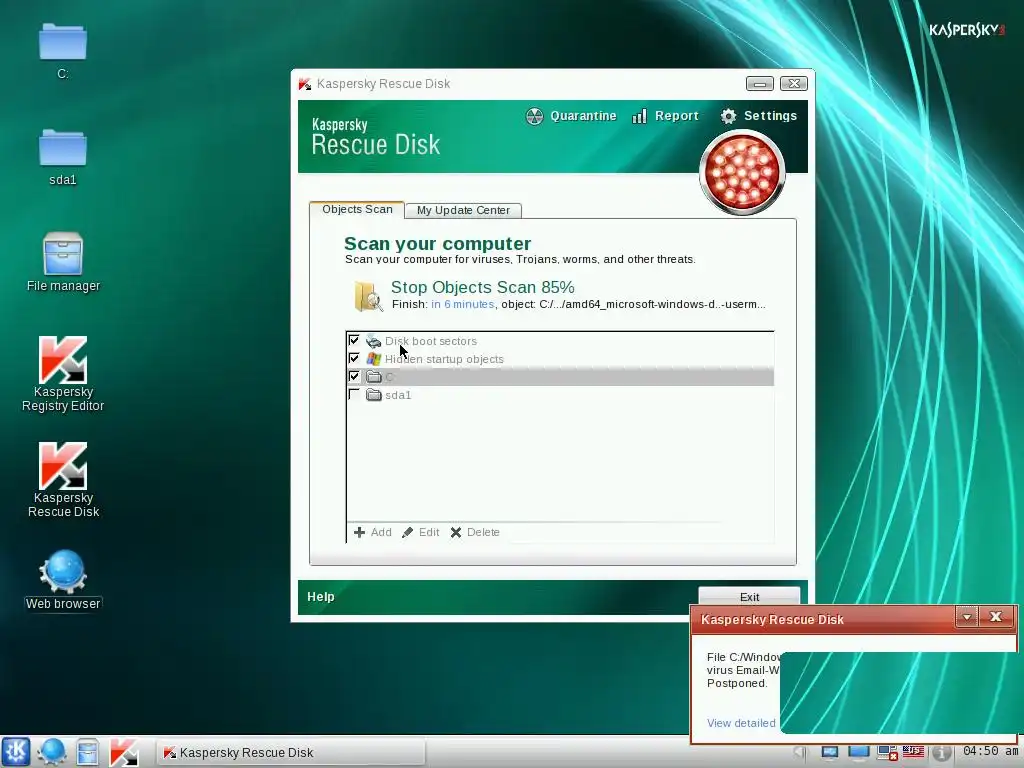Click Disk boot sectors drive icon

374,341
